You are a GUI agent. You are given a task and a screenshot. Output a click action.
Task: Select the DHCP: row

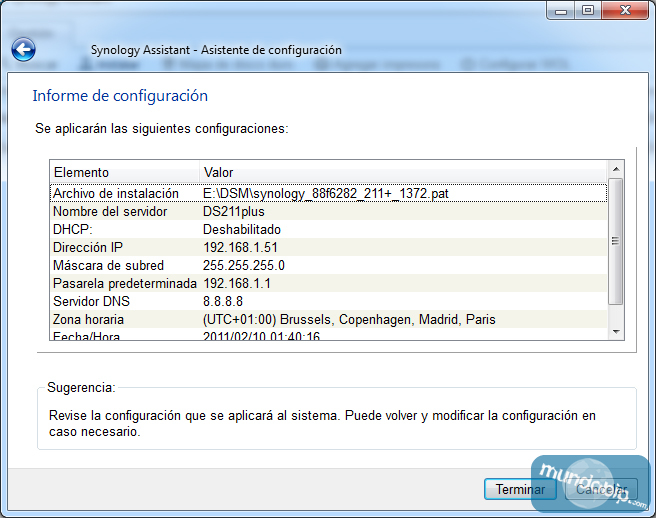pyautogui.click(x=328, y=229)
